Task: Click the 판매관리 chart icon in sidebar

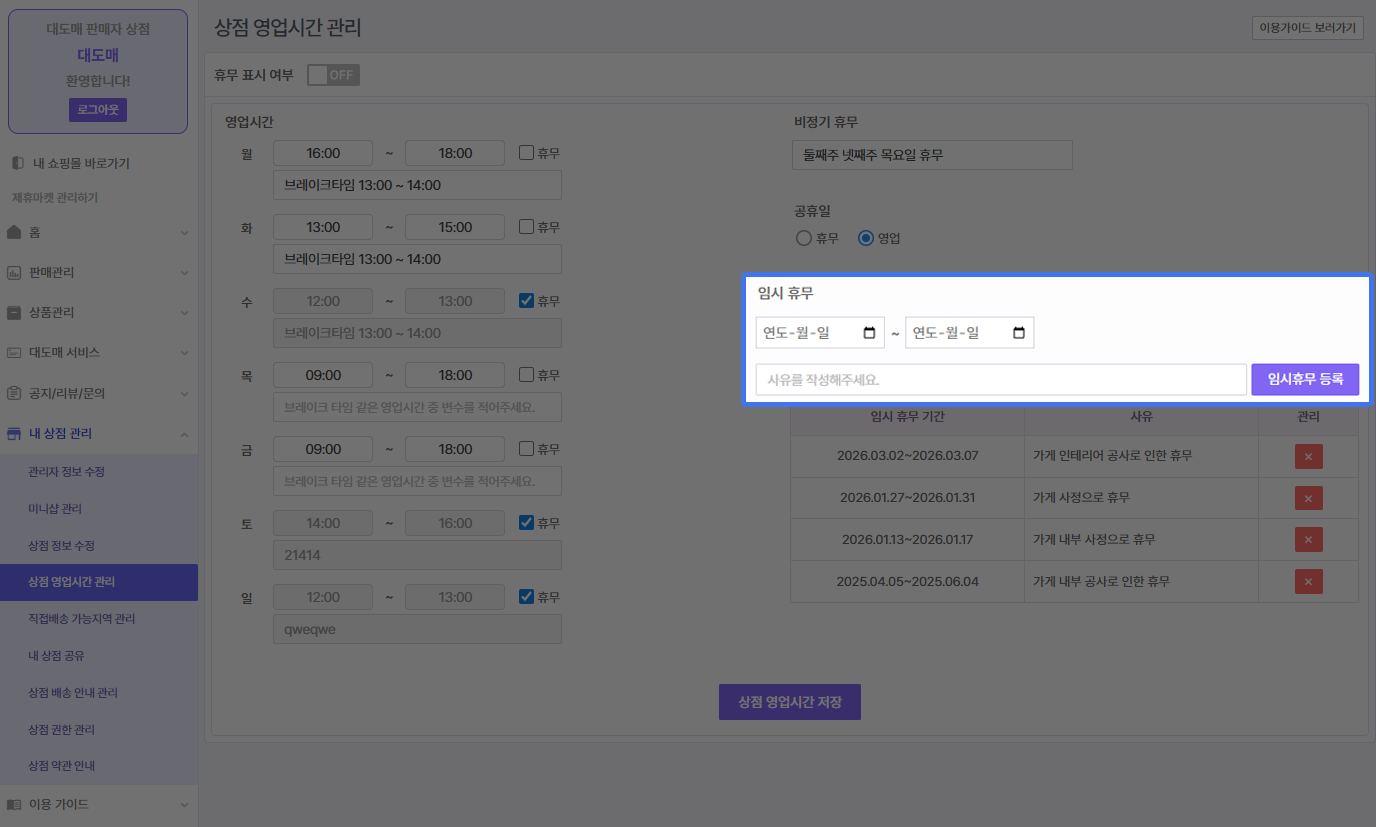Action: click(x=14, y=272)
